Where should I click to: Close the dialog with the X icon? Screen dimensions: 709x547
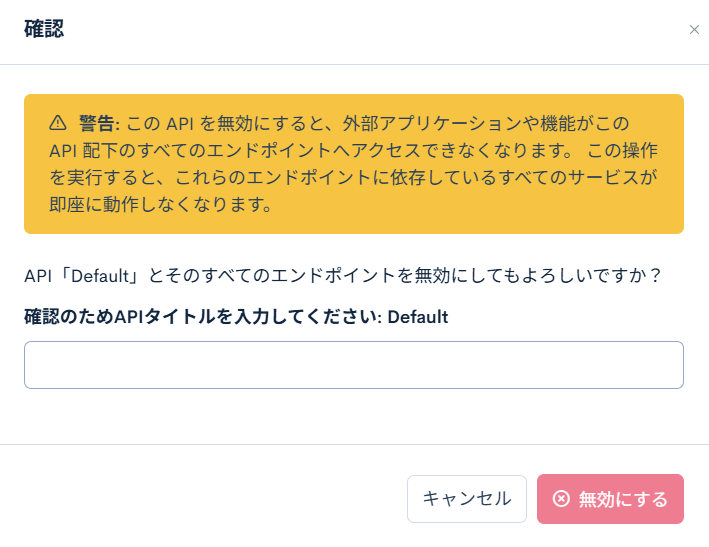click(694, 30)
